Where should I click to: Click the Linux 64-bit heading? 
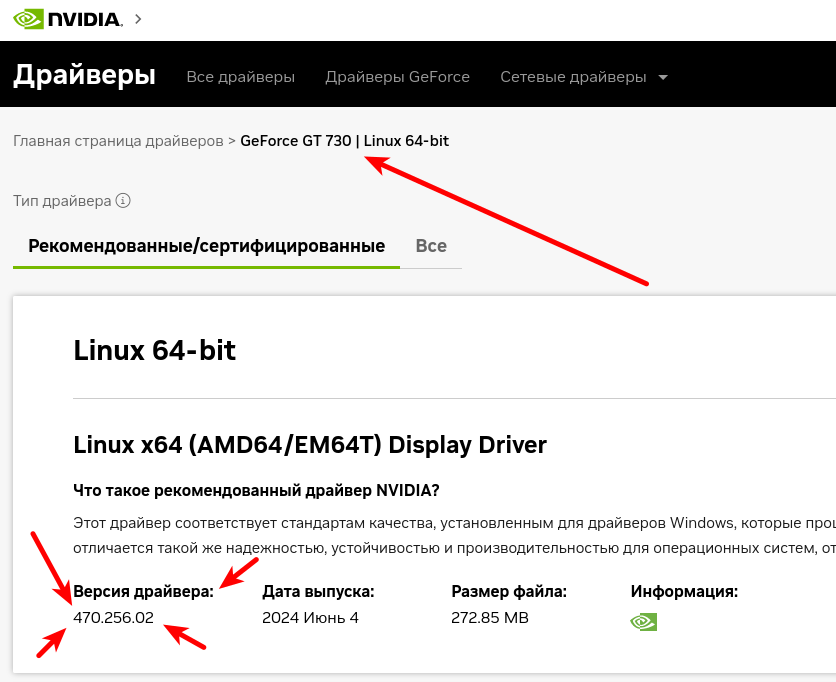(155, 350)
